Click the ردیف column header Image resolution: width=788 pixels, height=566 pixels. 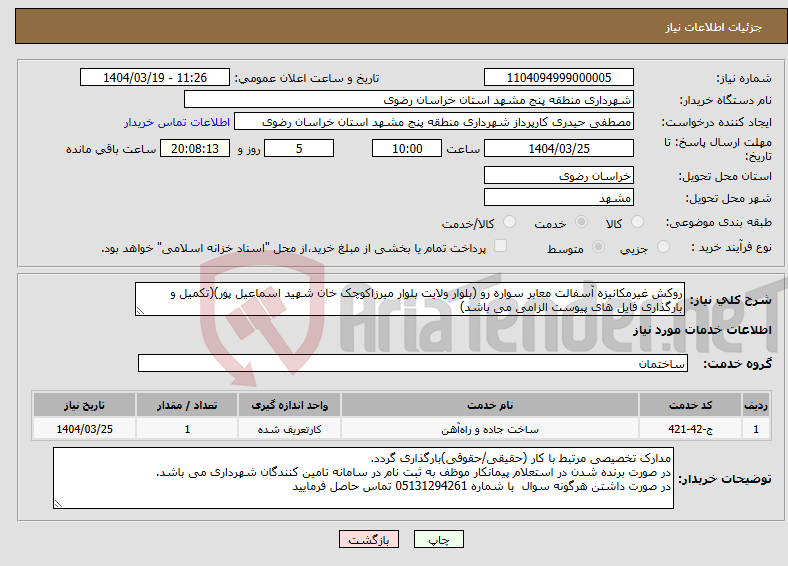[x=756, y=405]
